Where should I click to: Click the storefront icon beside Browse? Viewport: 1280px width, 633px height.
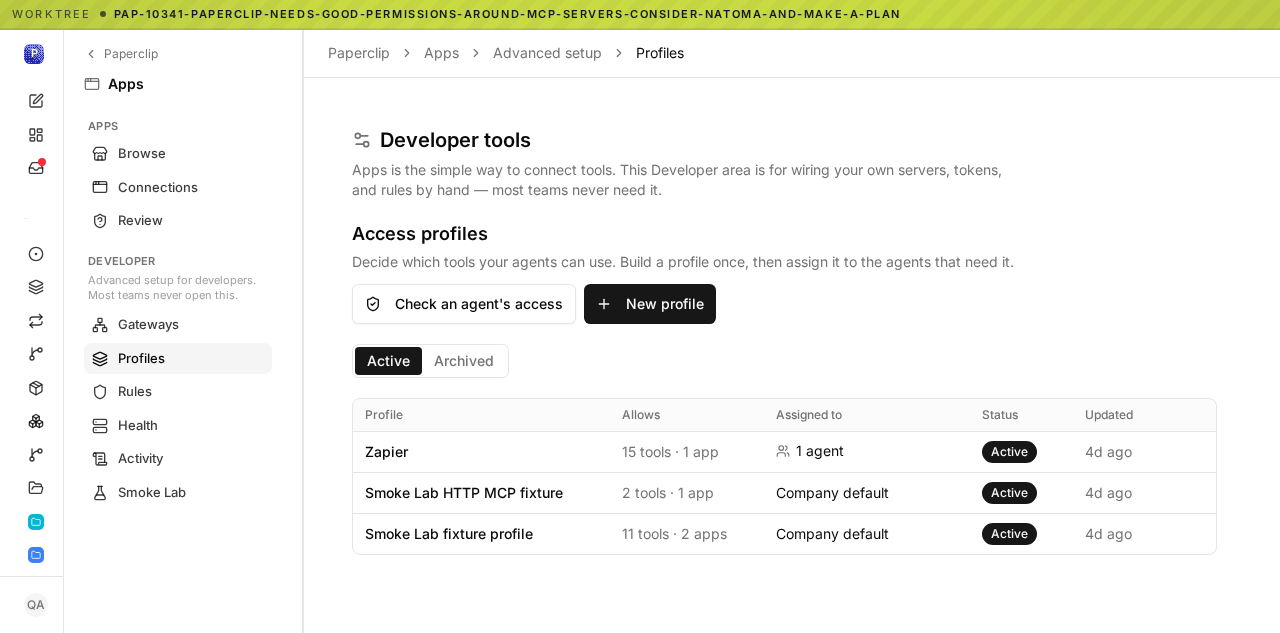coord(100,154)
